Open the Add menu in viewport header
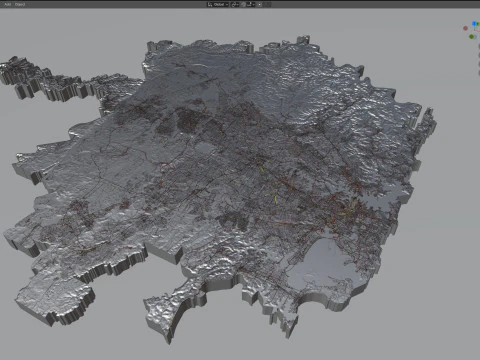Image resolution: width=480 pixels, height=360 pixels. coord(7,4)
